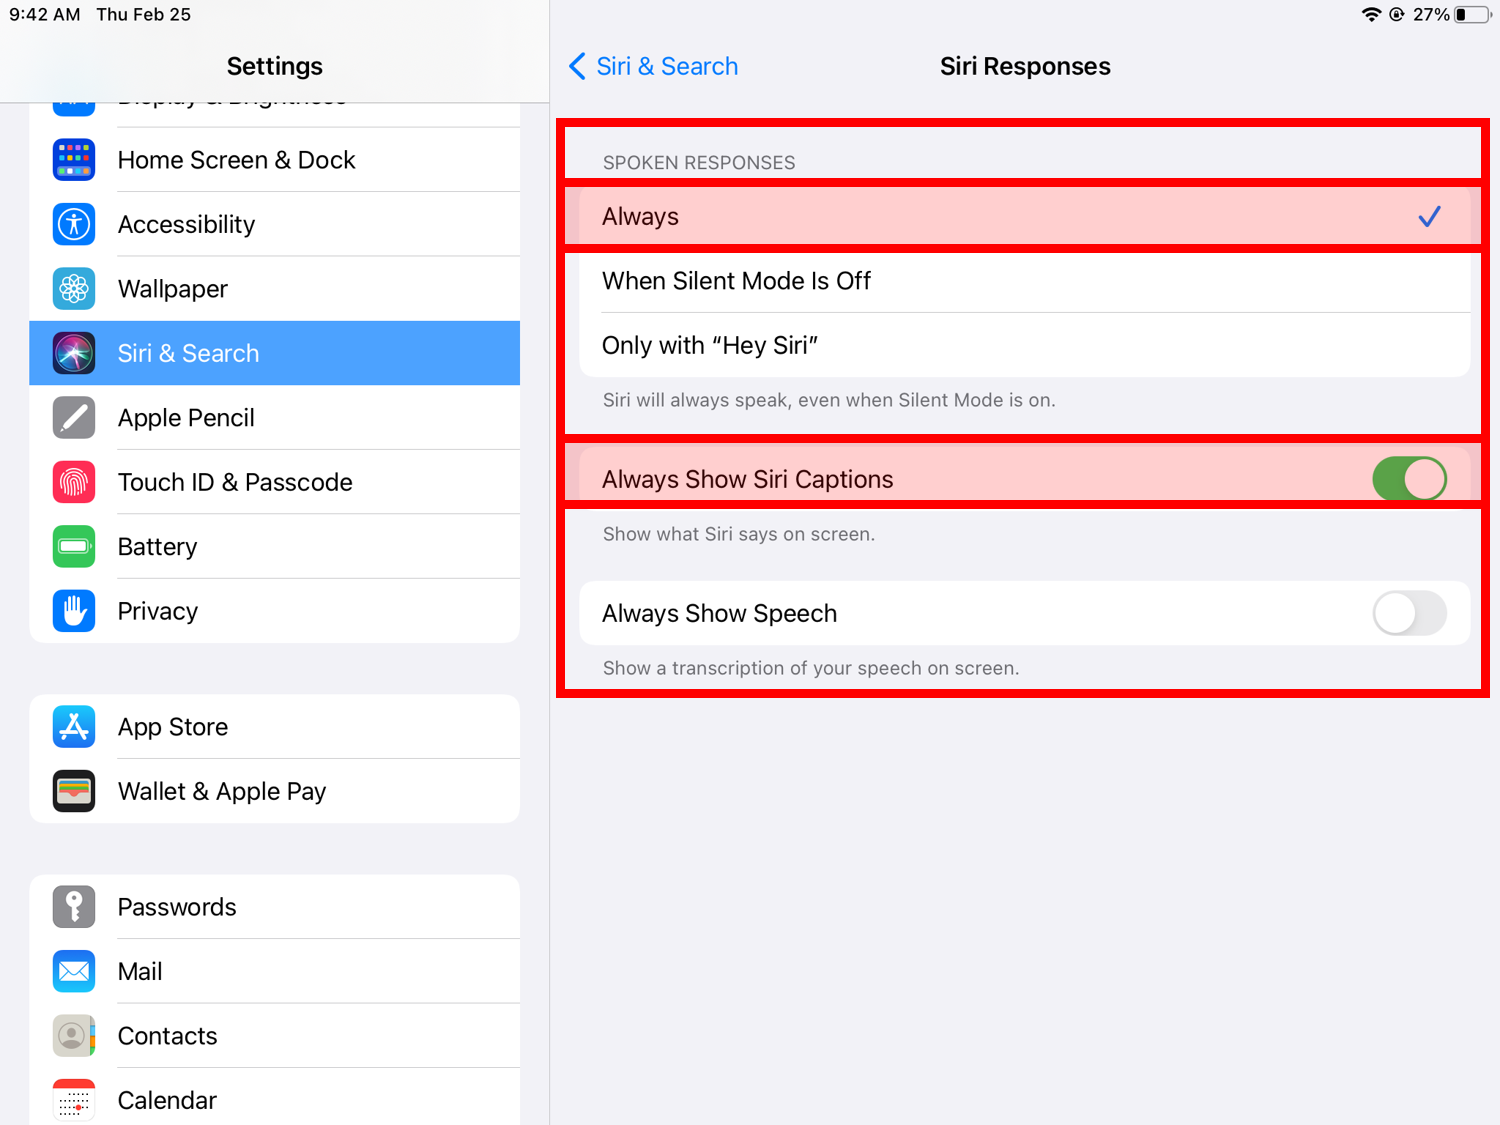Viewport: 1500px width, 1125px height.
Task: Open Calendar settings
Action: pyautogui.click(x=275, y=1097)
